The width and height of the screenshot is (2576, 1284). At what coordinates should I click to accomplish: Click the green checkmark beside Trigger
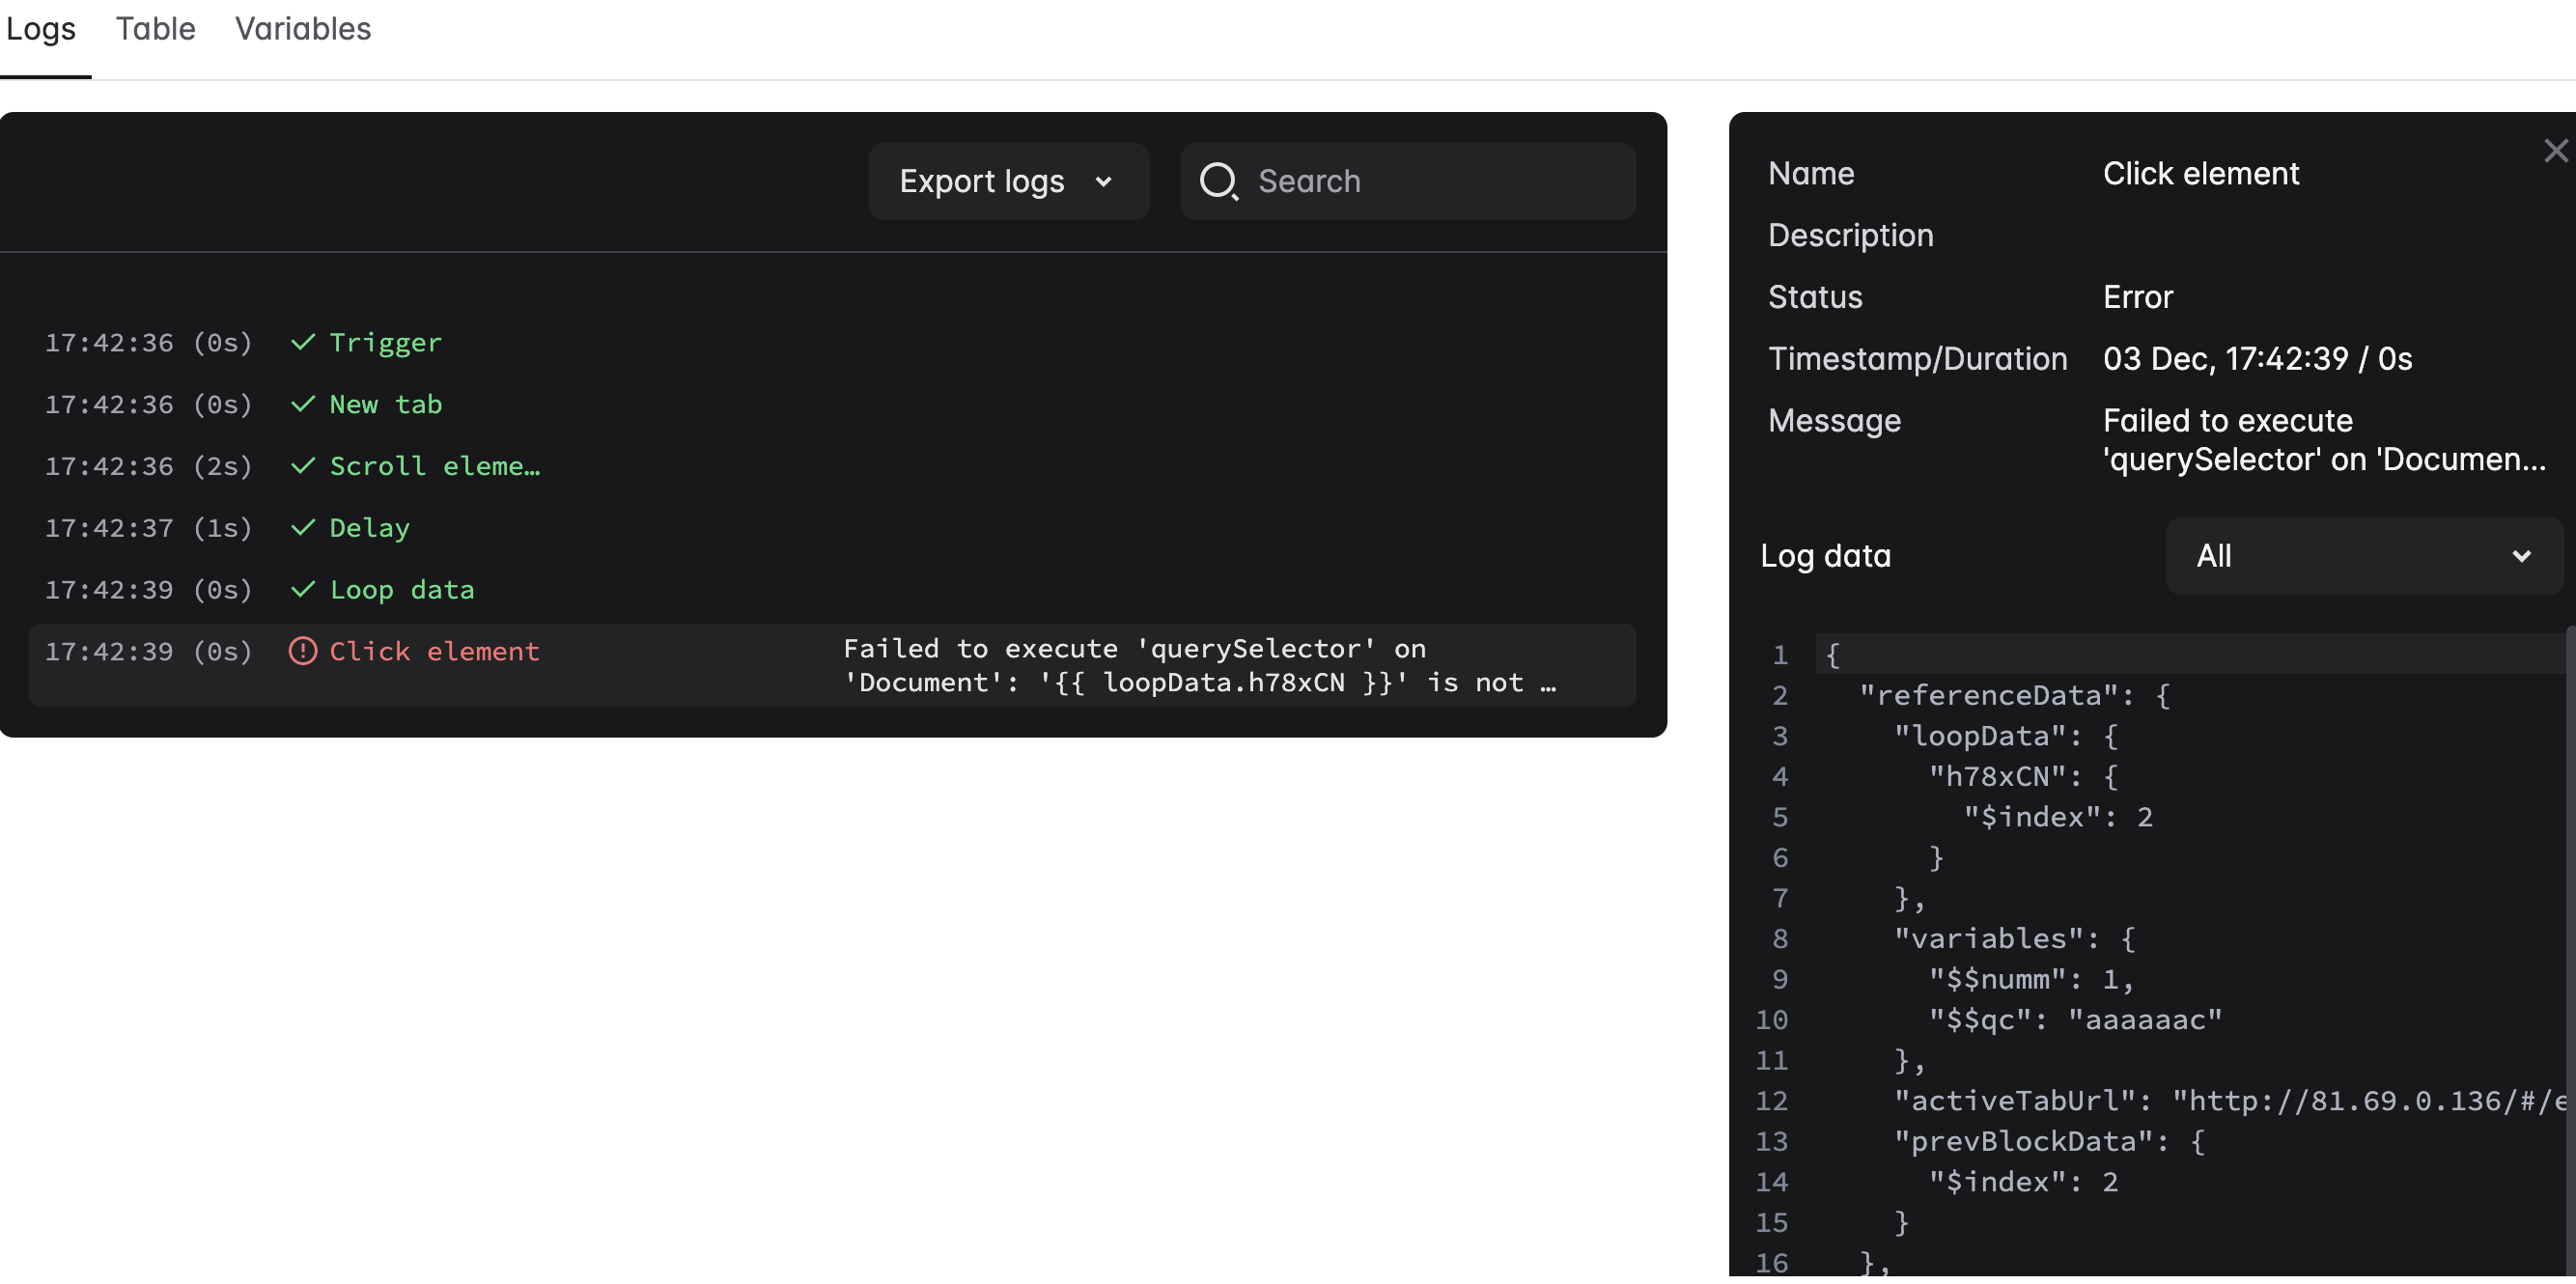pos(303,341)
